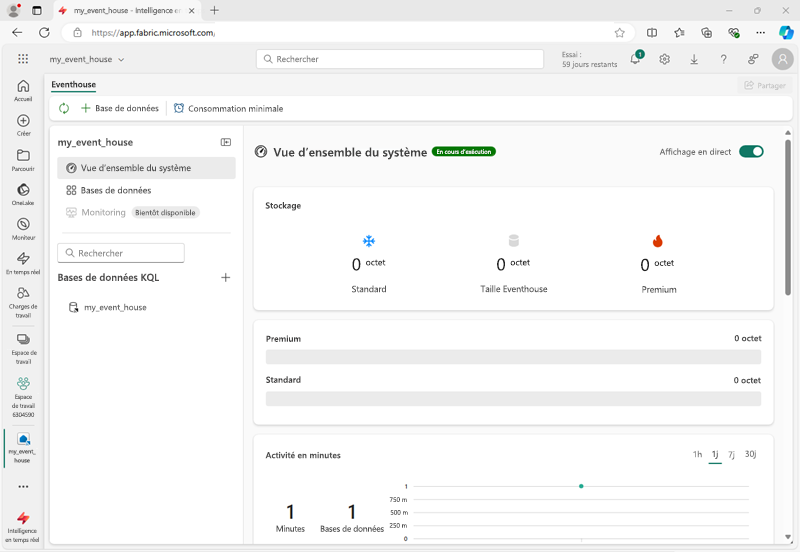Open Espace de travail sidebar icon
800x552 pixels.
point(23,349)
